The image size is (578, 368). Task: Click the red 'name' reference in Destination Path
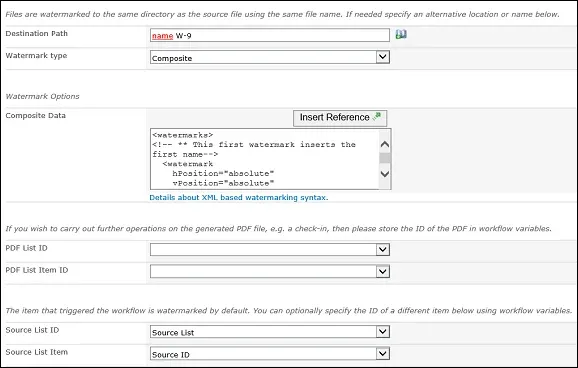(x=163, y=36)
